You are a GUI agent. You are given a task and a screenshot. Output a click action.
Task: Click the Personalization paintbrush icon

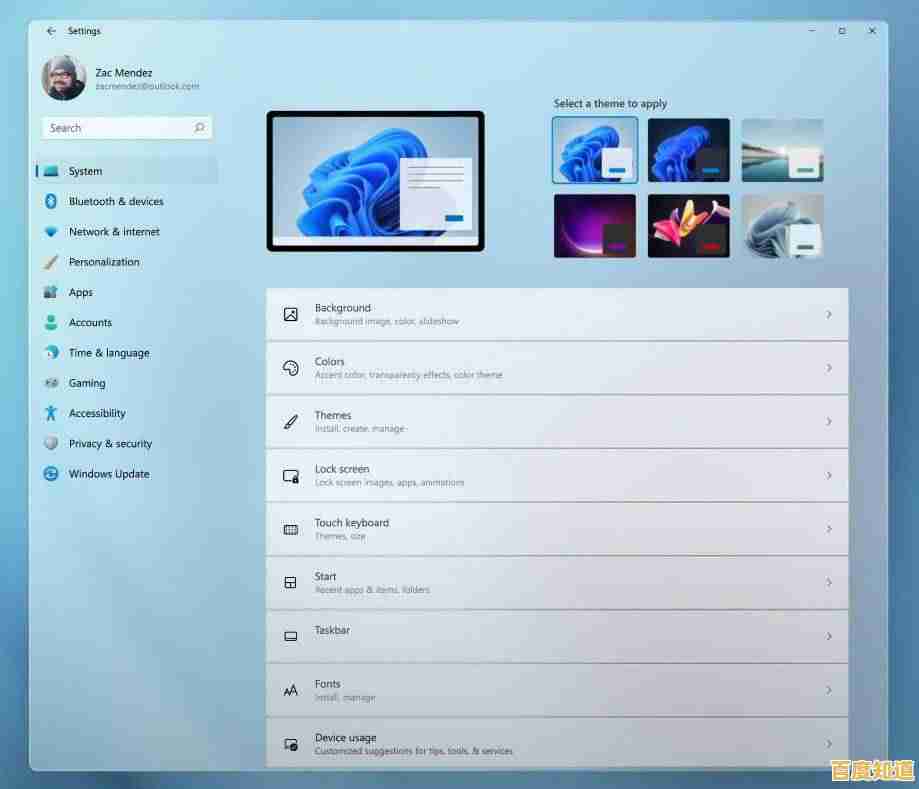(x=51, y=262)
